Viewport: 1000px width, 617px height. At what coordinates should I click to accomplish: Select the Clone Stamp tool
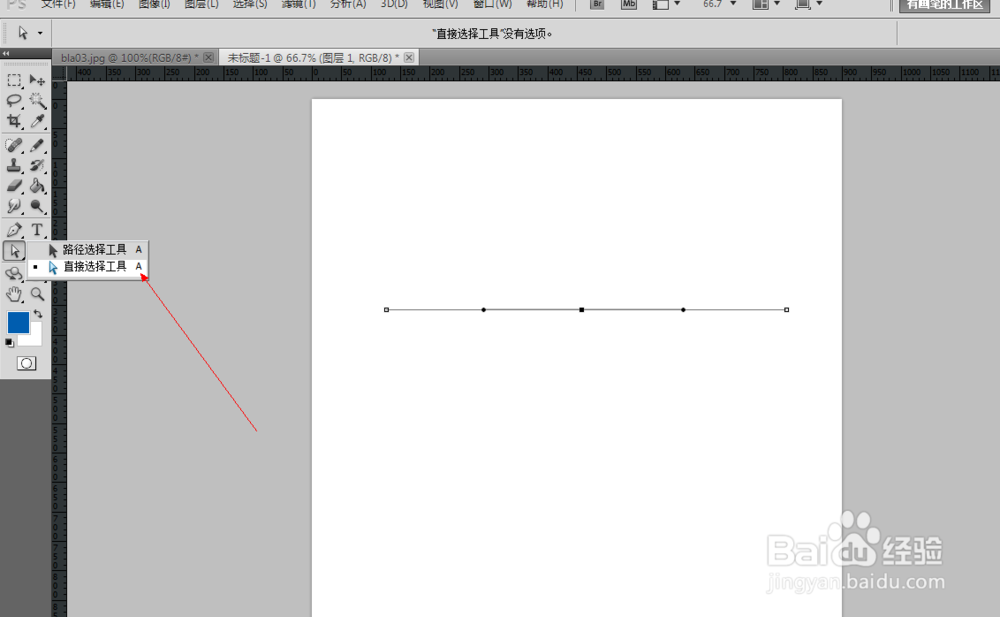14,165
